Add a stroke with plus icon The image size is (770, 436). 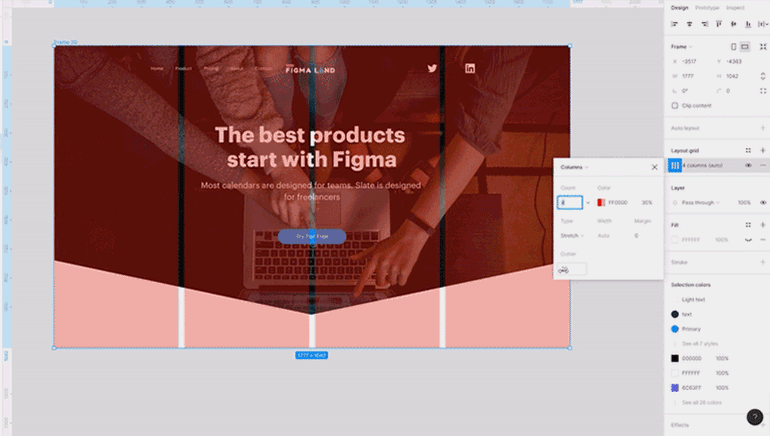(763, 262)
